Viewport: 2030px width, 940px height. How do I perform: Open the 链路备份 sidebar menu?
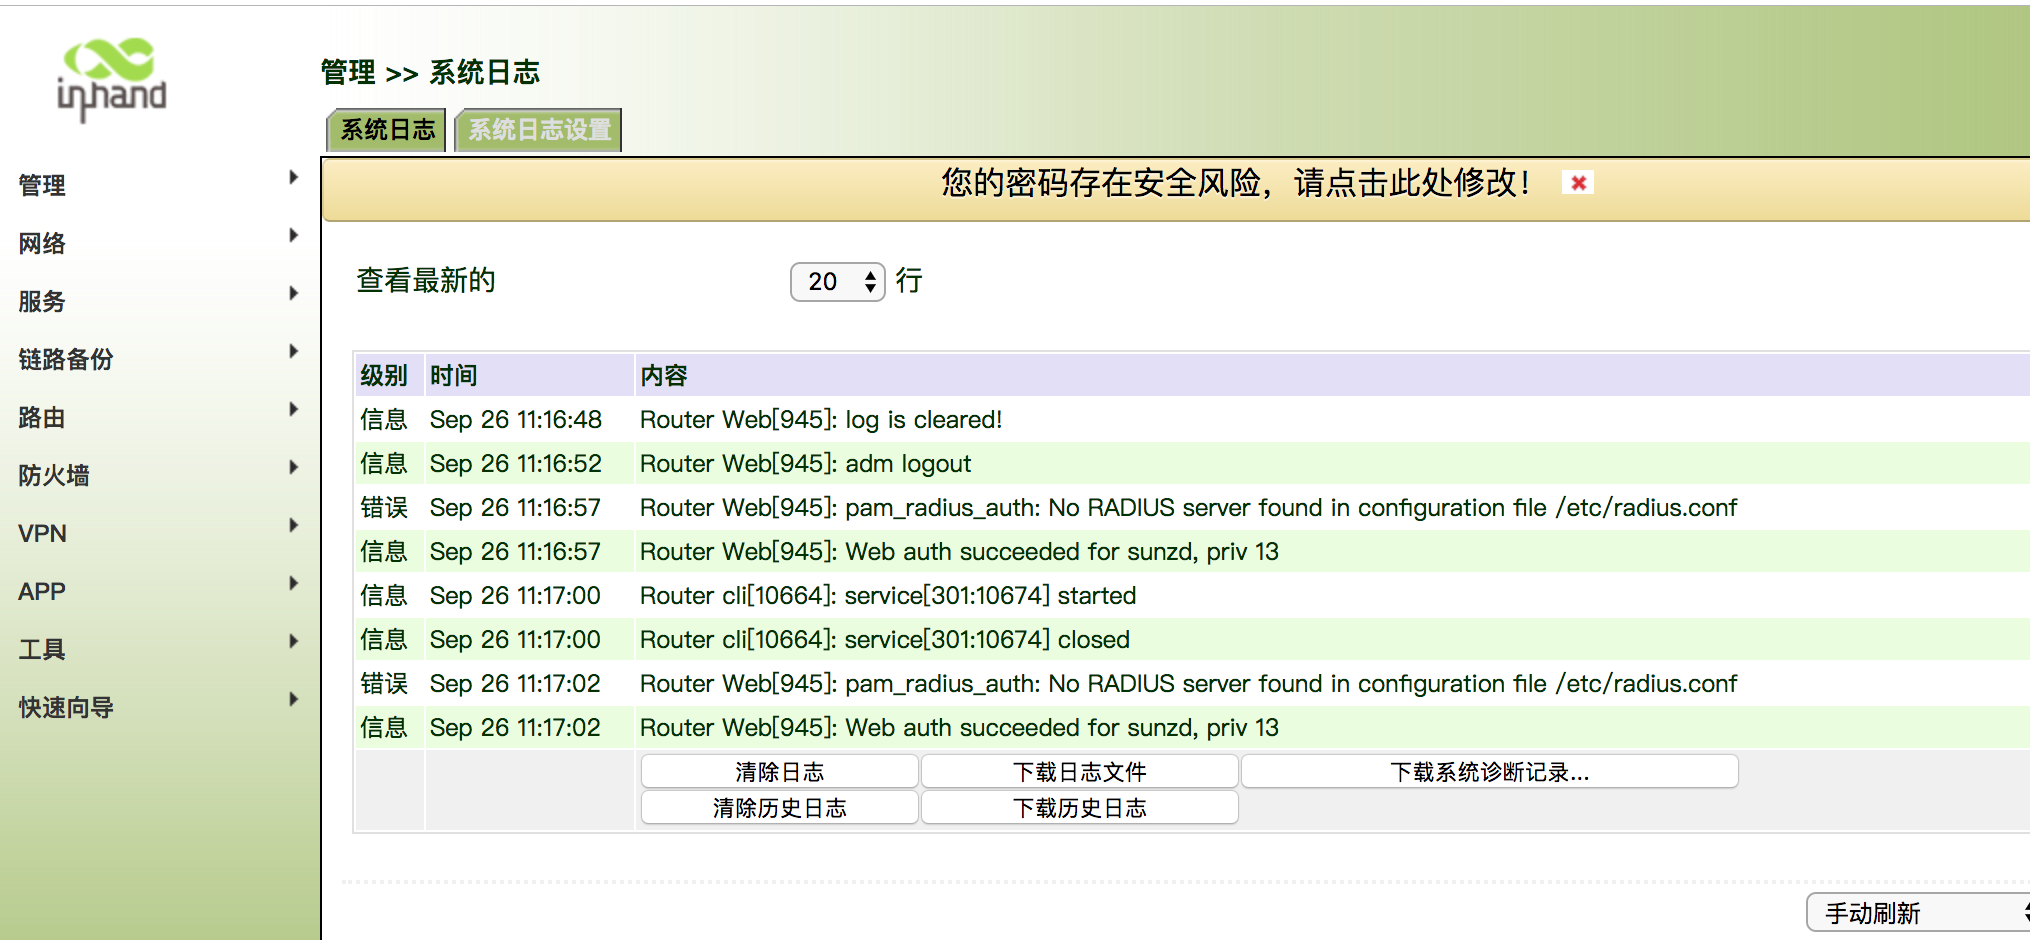pos(66,359)
